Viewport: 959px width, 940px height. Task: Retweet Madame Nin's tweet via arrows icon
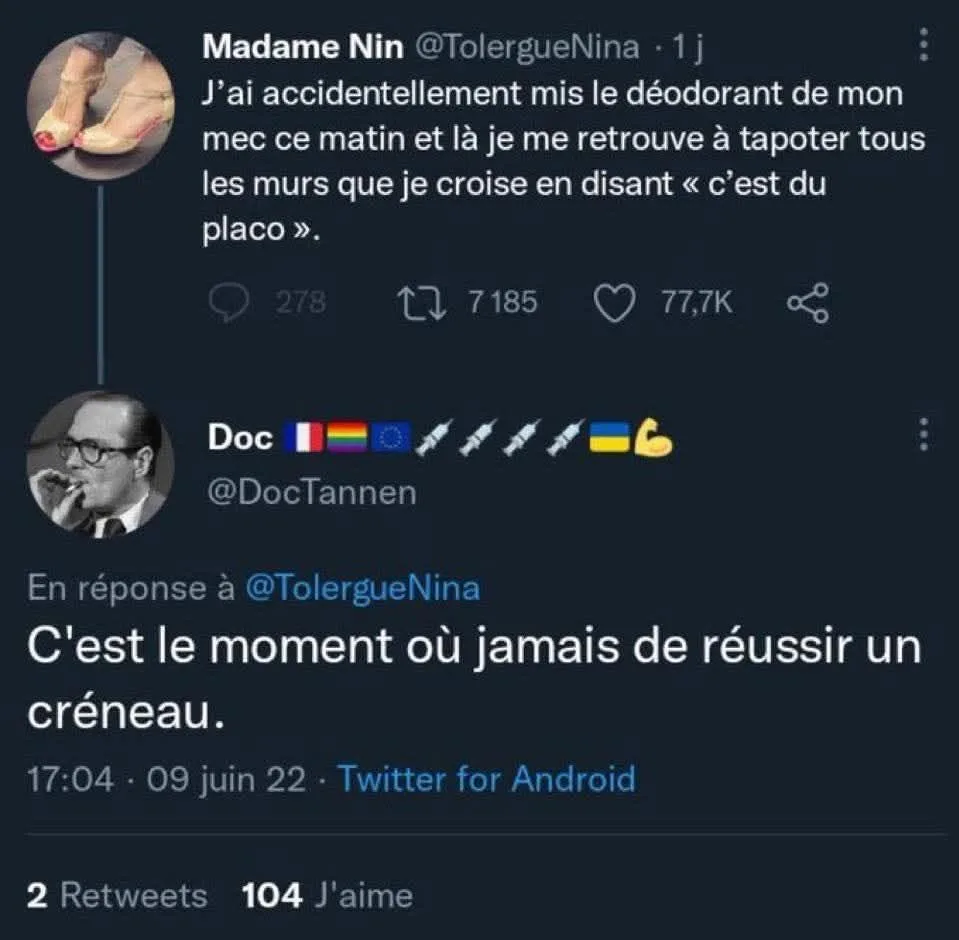pyautogui.click(x=421, y=303)
